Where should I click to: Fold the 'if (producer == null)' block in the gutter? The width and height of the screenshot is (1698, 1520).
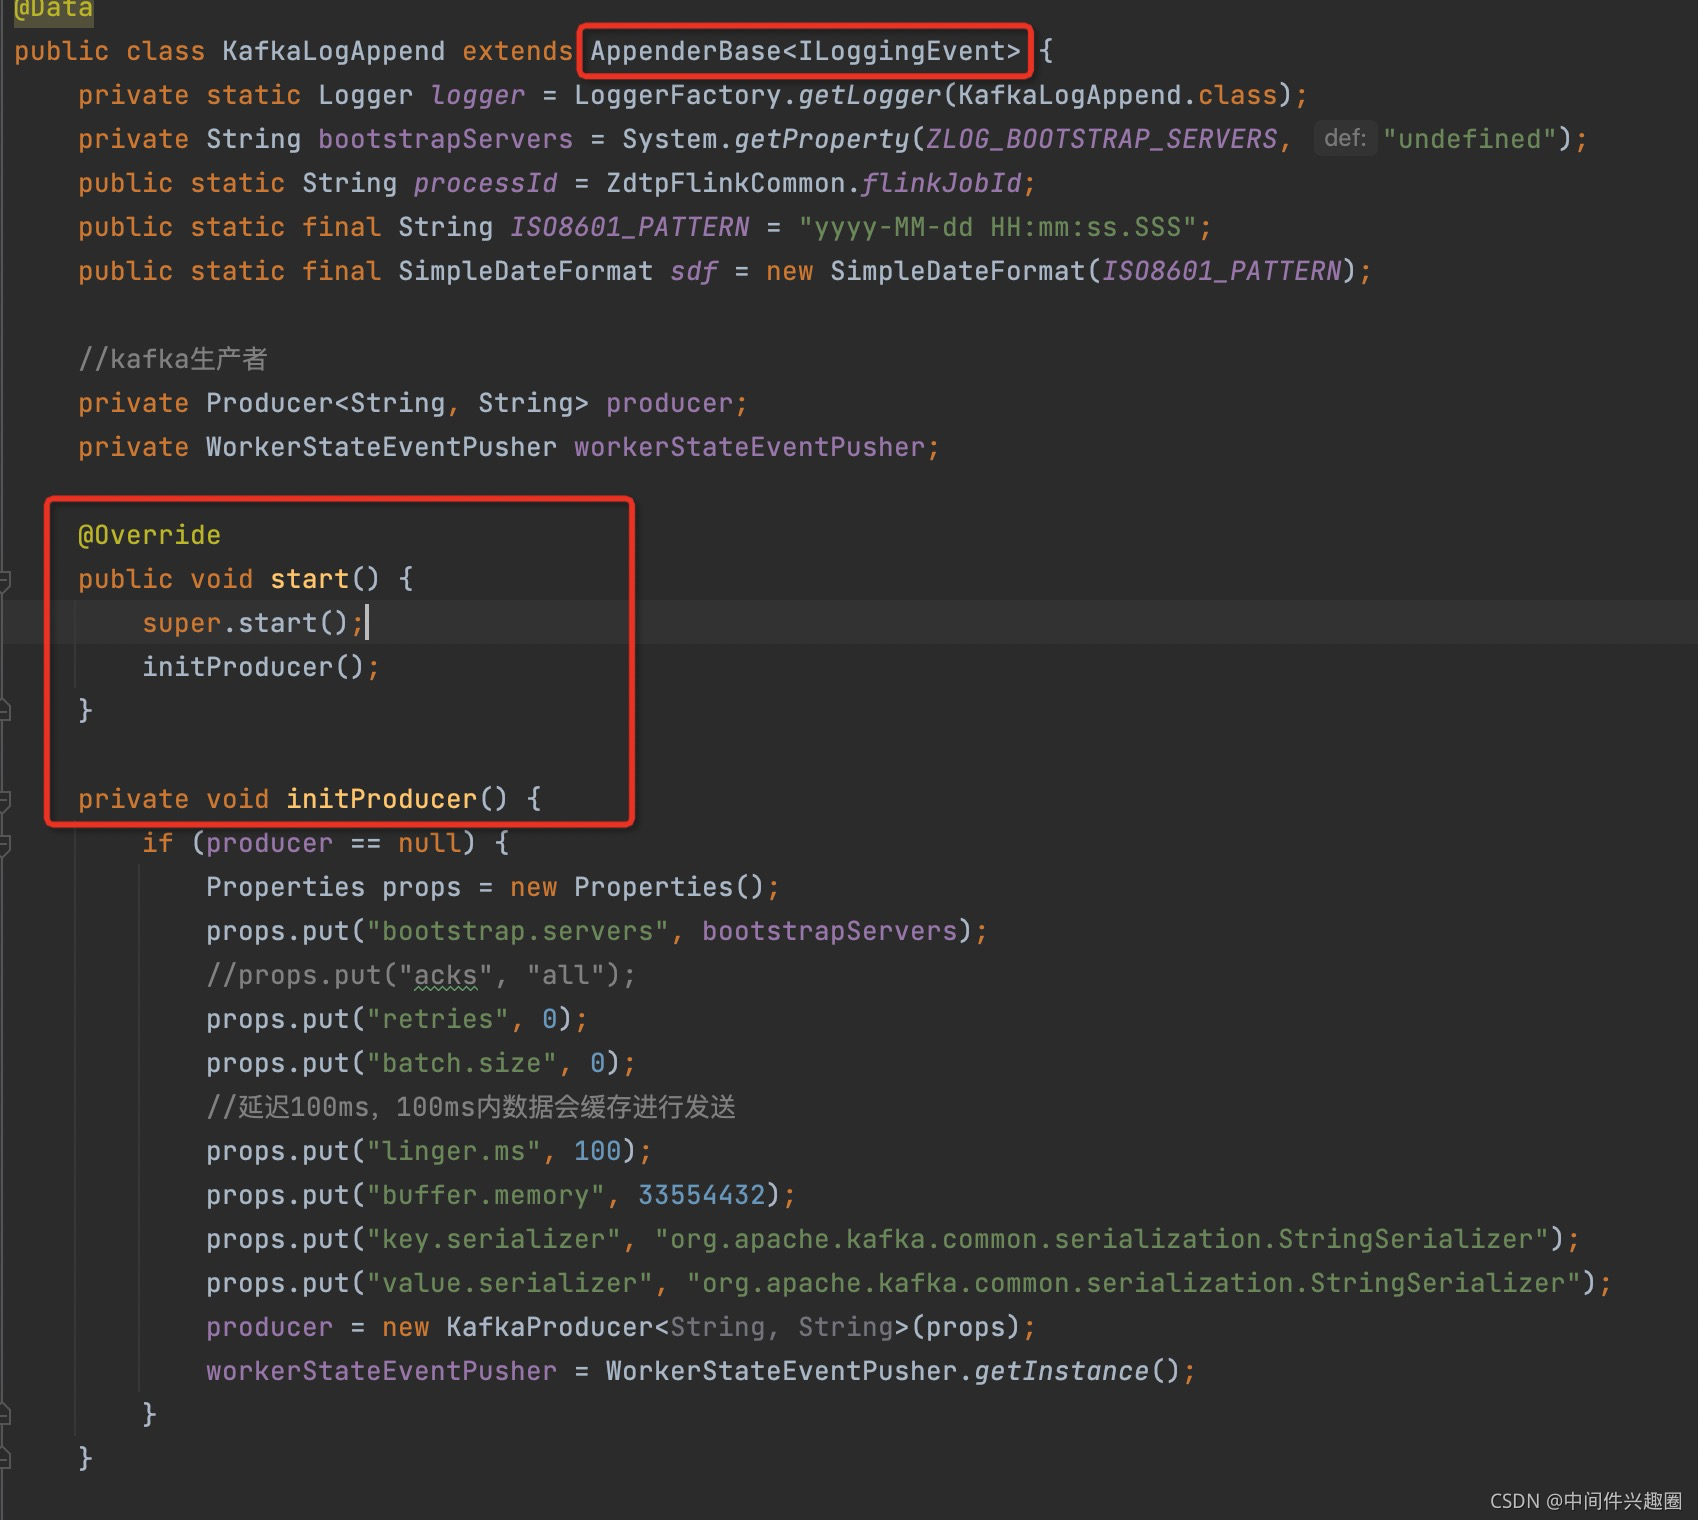[4, 844]
